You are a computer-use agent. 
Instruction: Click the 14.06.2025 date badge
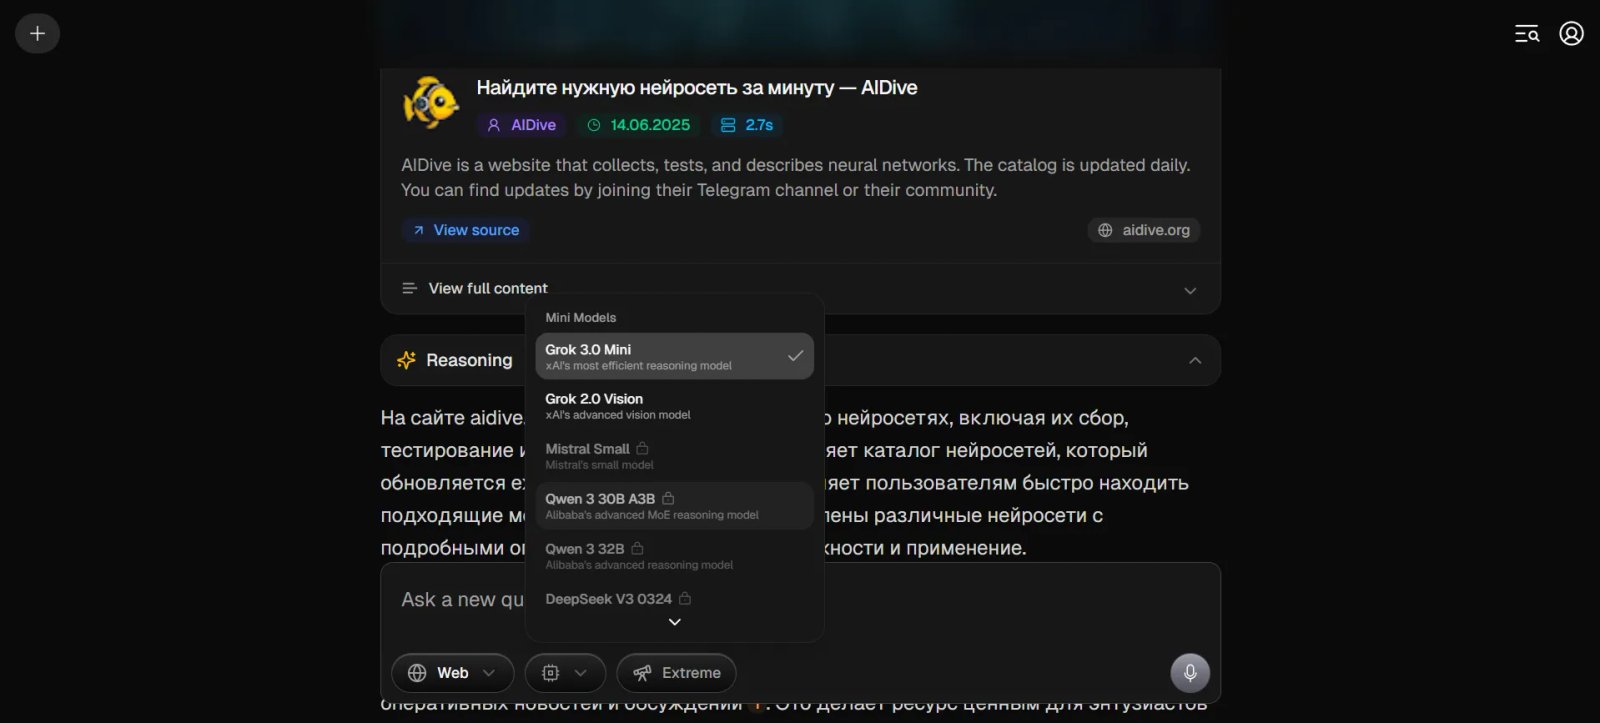638,125
